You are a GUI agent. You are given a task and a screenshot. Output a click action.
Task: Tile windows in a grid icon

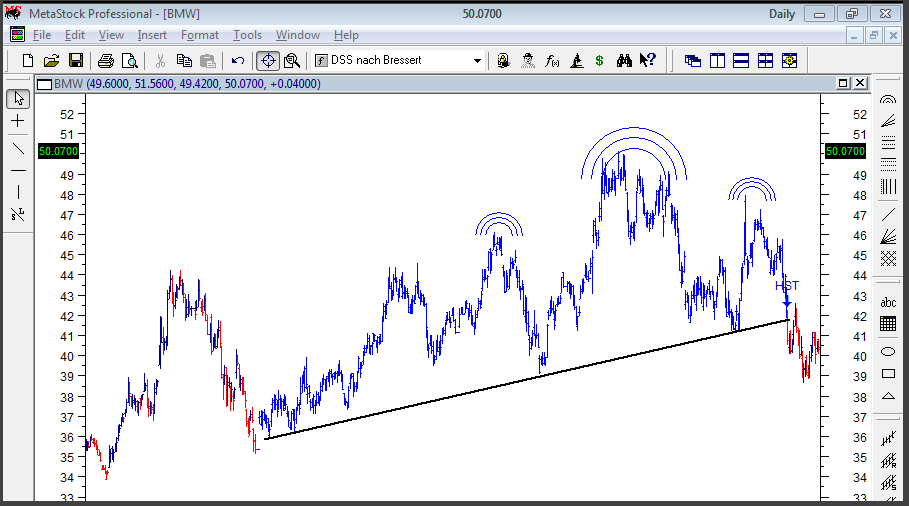(765, 60)
